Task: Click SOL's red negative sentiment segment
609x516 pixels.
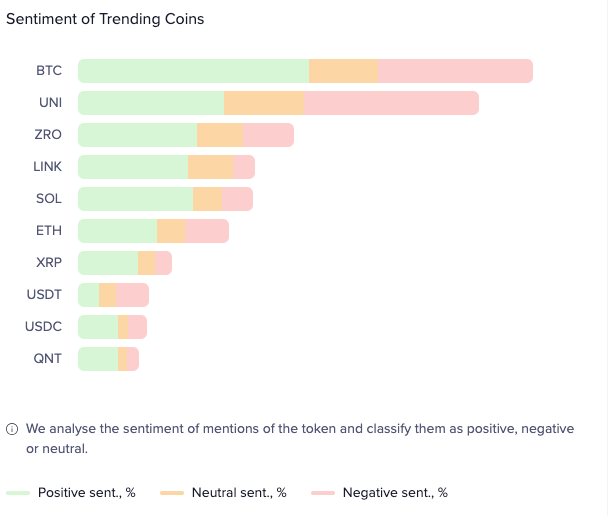Action: [236, 199]
